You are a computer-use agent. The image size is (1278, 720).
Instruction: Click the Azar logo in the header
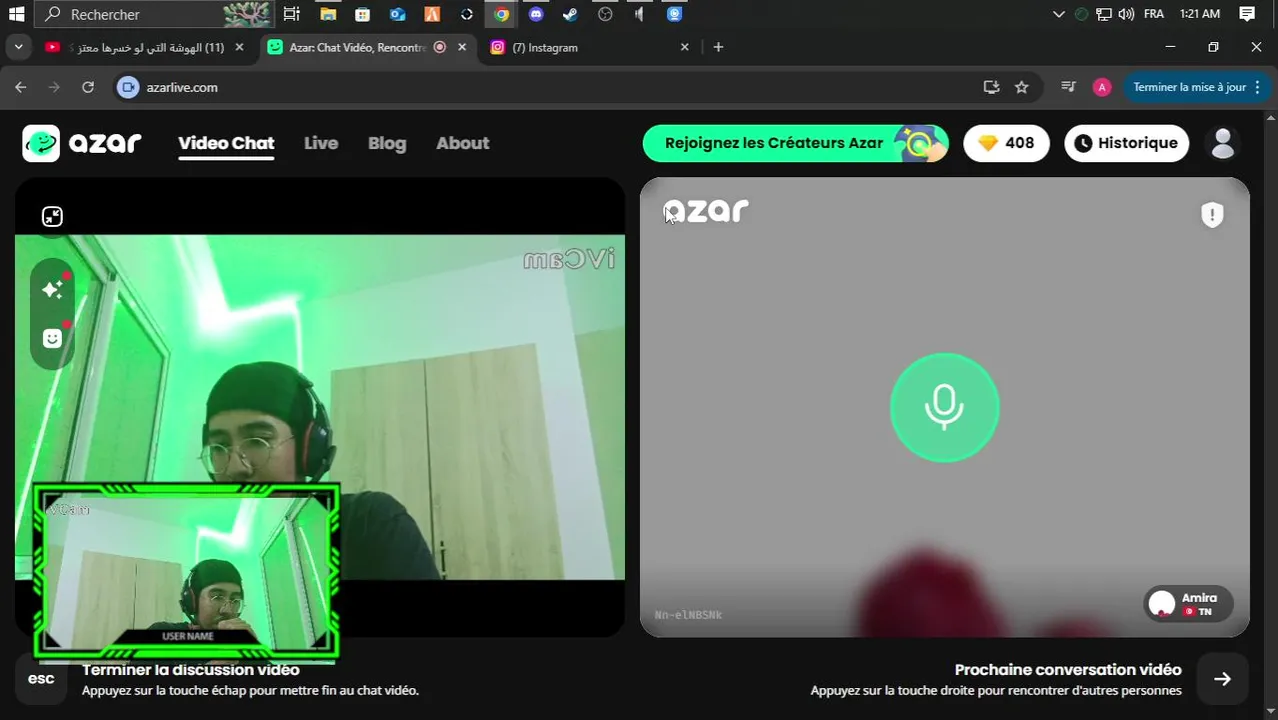pyautogui.click(x=82, y=143)
